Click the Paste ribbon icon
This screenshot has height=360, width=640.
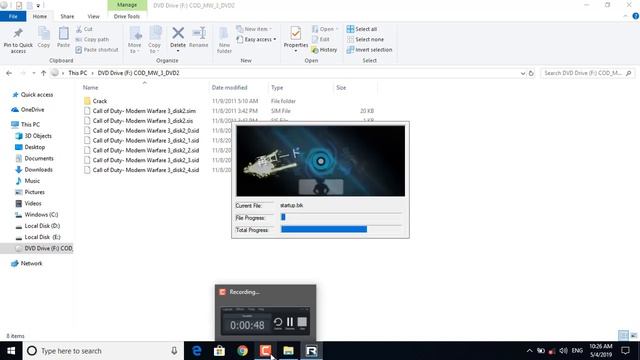point(63,34)
